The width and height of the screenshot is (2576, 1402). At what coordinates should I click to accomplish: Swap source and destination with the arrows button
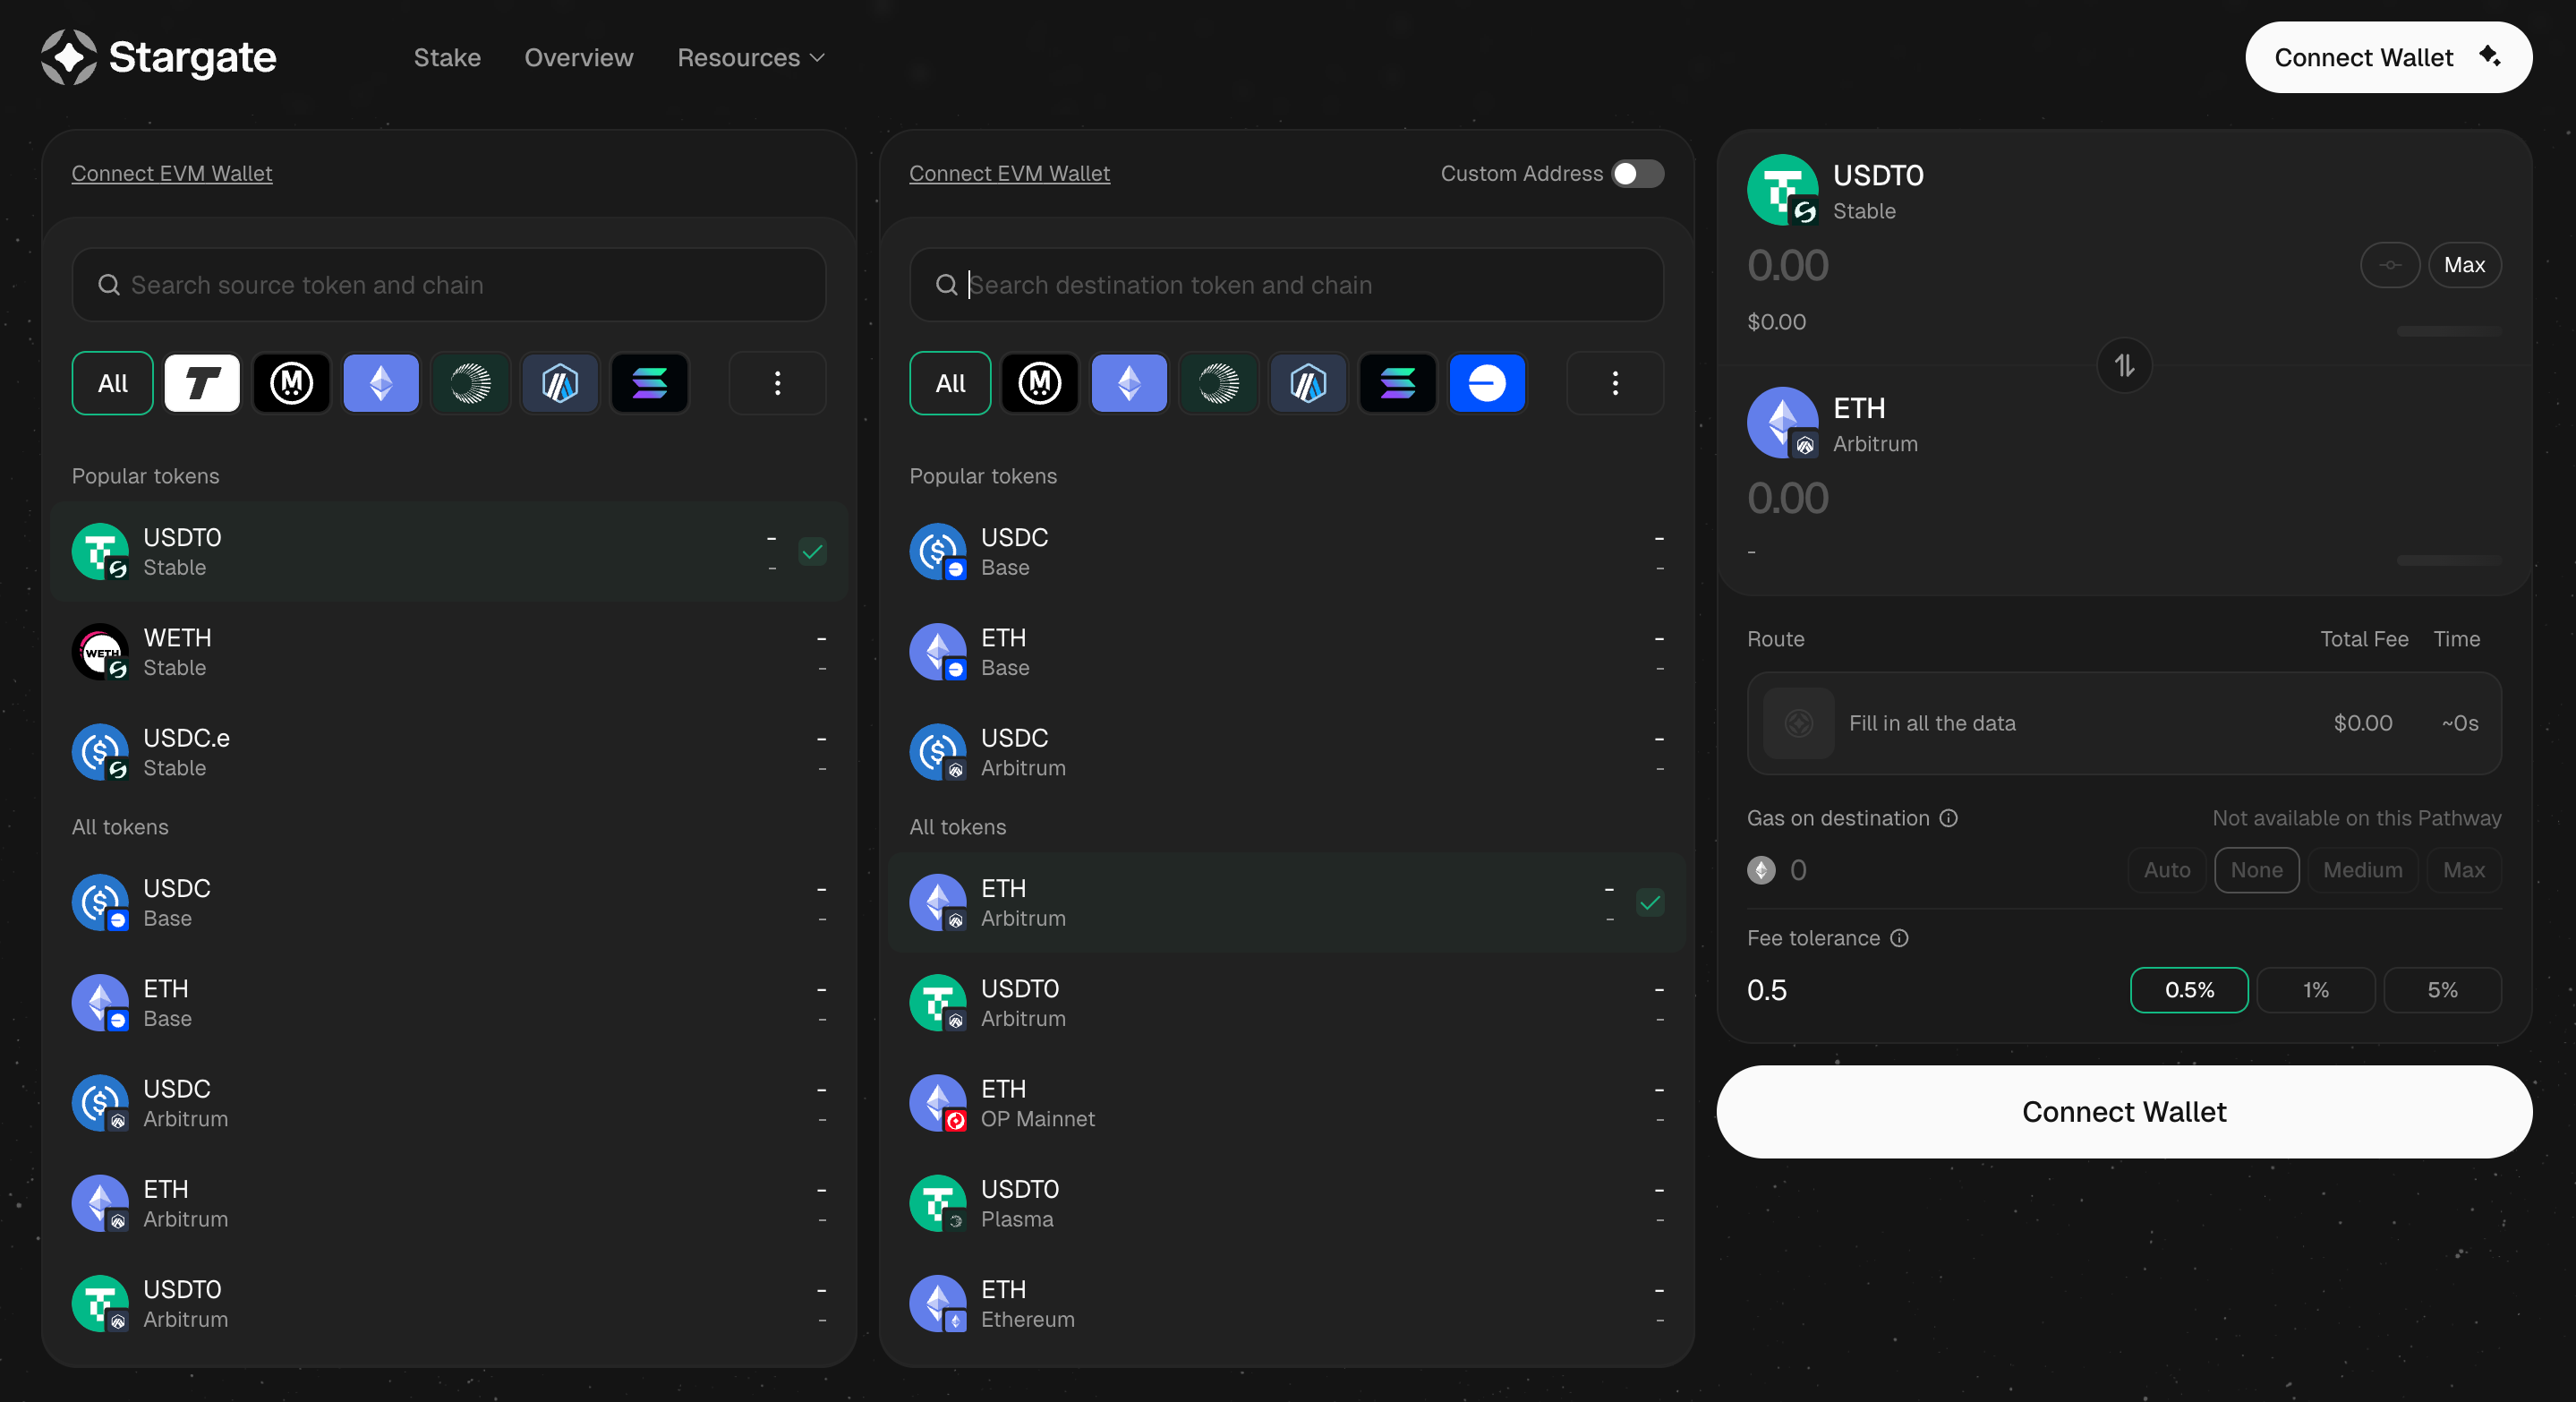(x=2124, y=366)
